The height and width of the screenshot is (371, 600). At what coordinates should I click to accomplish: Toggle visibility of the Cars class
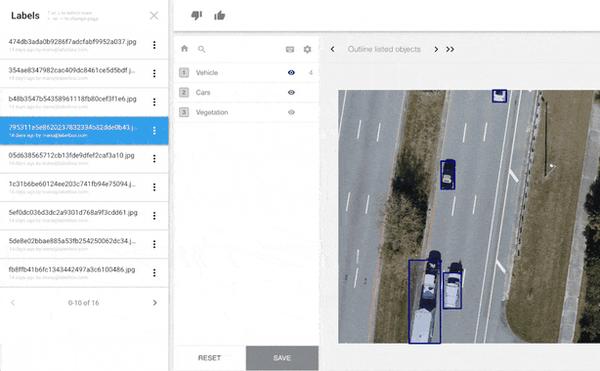291,92
